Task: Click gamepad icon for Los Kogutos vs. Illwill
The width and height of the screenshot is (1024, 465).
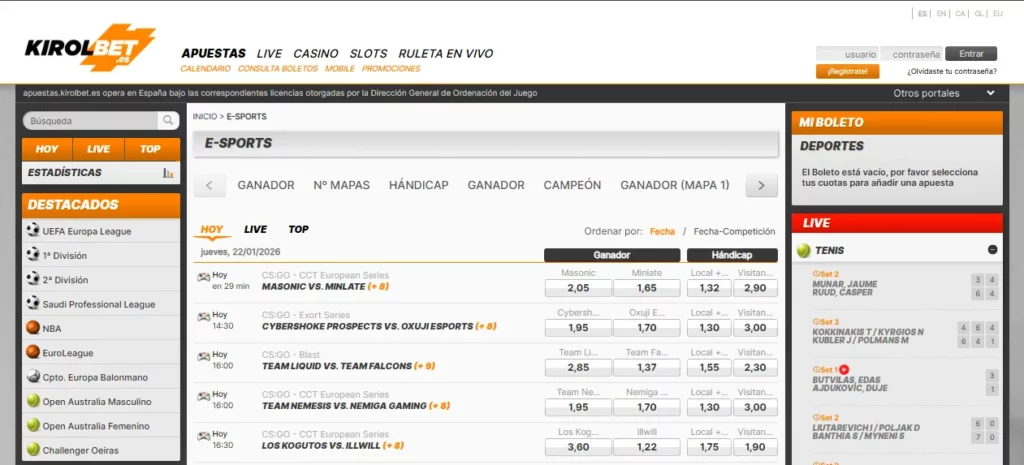Action: [x=204, y=436]
